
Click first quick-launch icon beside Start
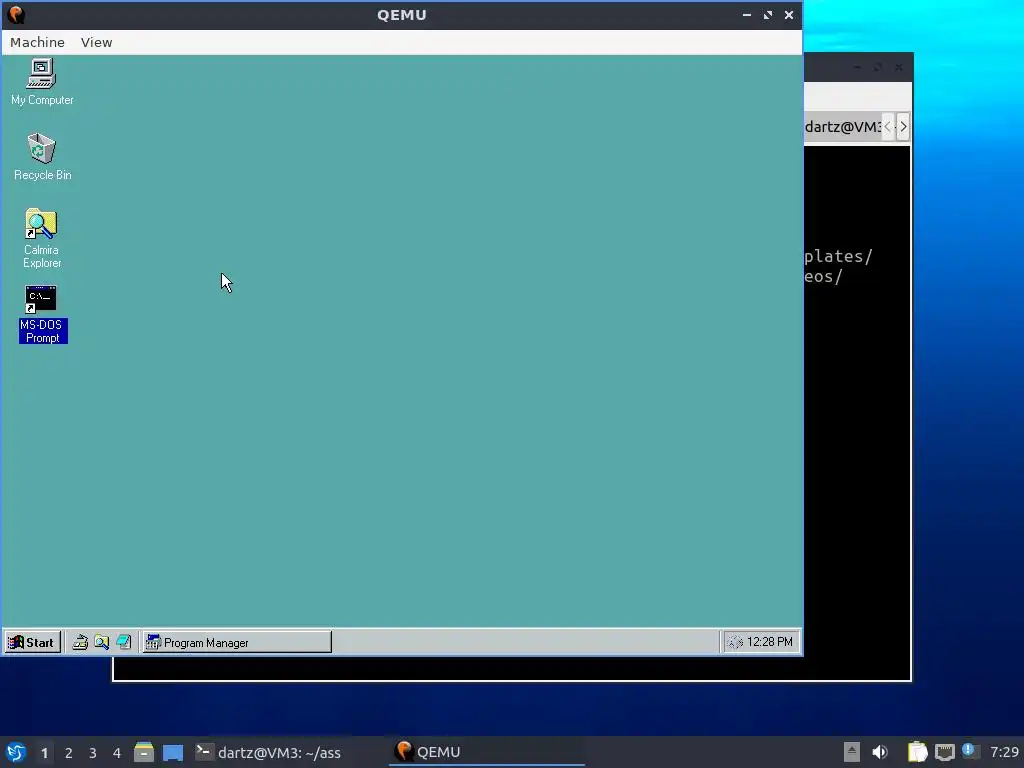point(80,642)
